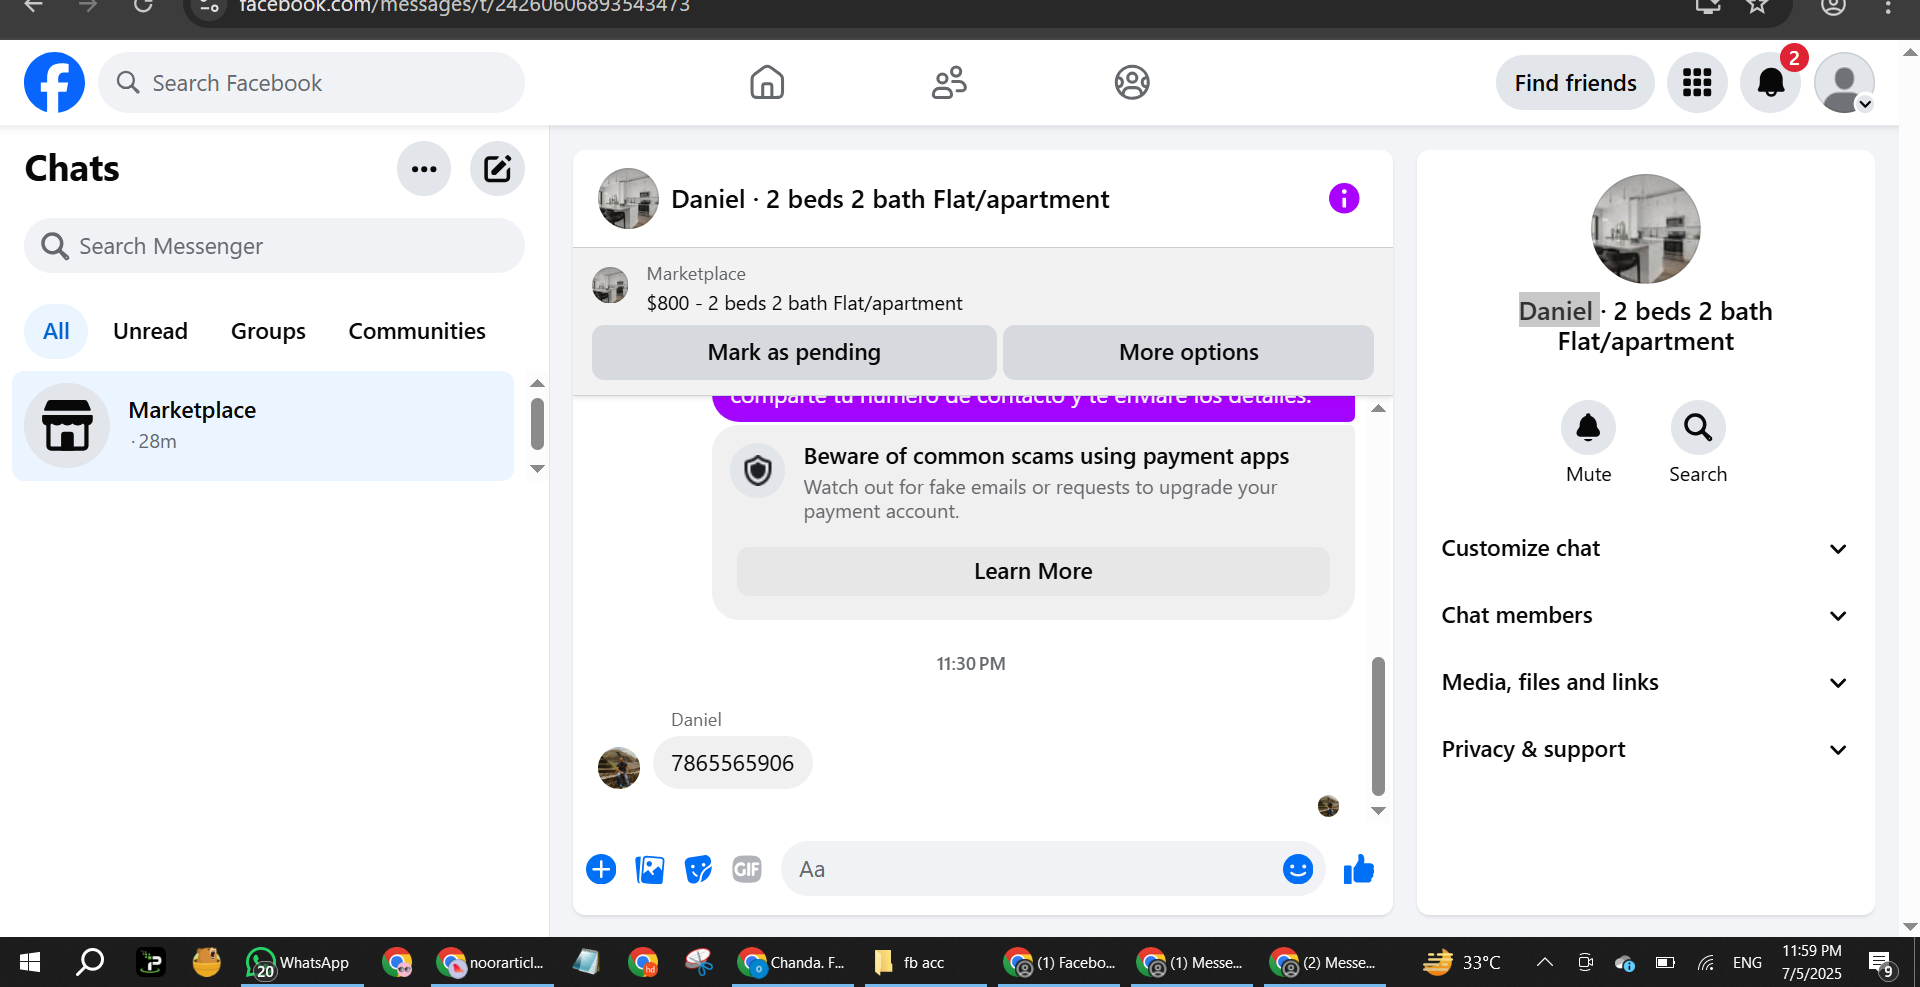Click the Search Facebook field

point(311,83)
